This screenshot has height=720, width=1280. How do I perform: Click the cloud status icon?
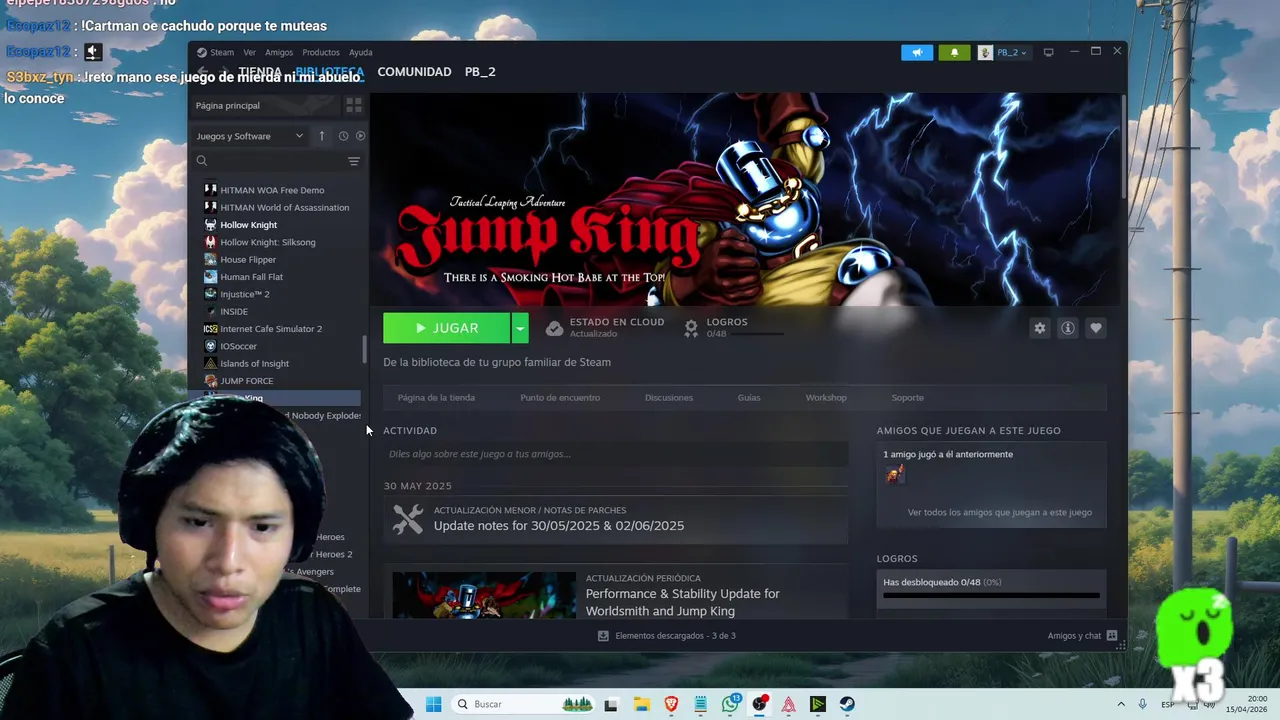[x=554, y=328]
